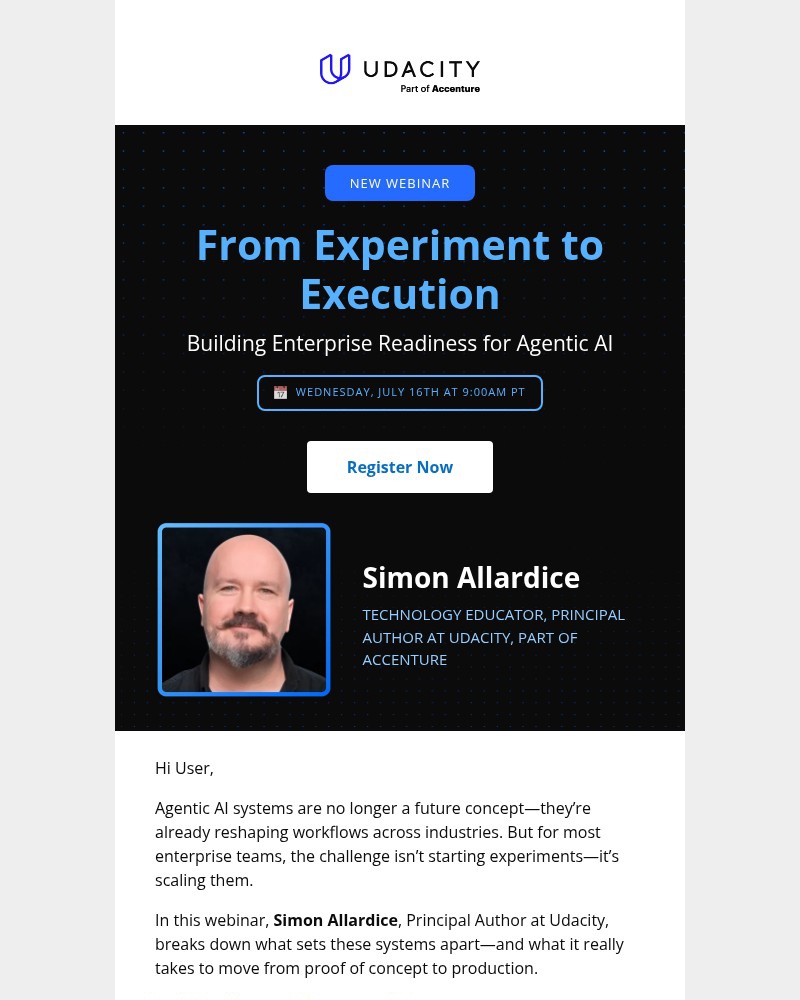The image size is (800, 1000).
Task: Click the Register Now button
Action: [399, 467]
